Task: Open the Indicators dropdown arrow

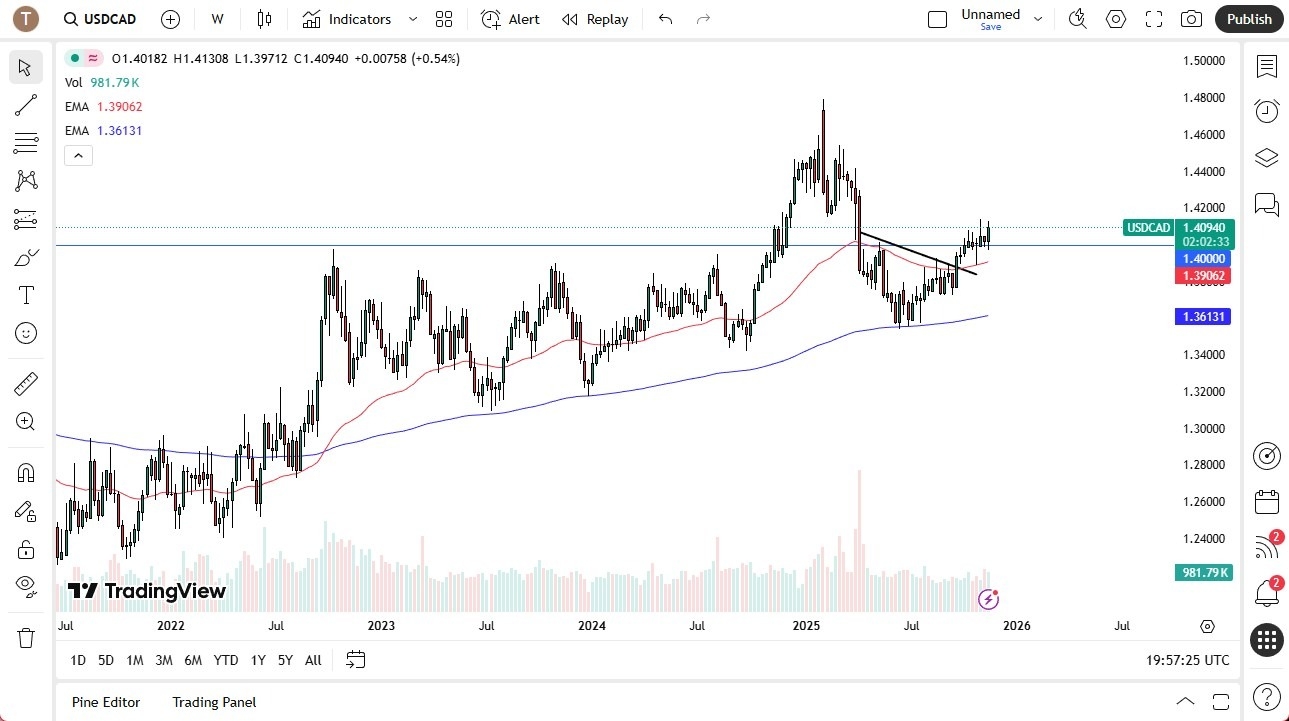Action: [411, 18]
